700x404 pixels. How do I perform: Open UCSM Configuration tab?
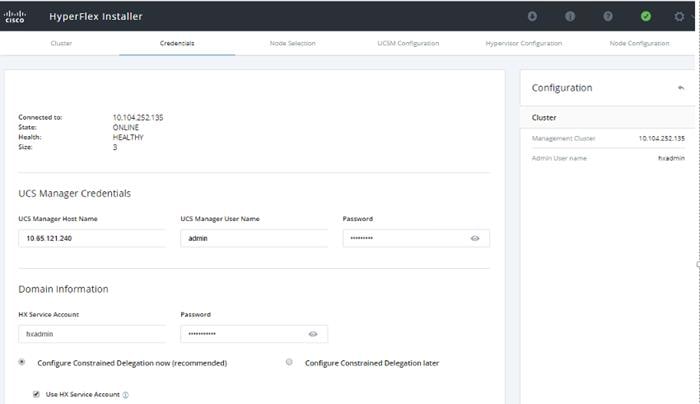point(408,43)
